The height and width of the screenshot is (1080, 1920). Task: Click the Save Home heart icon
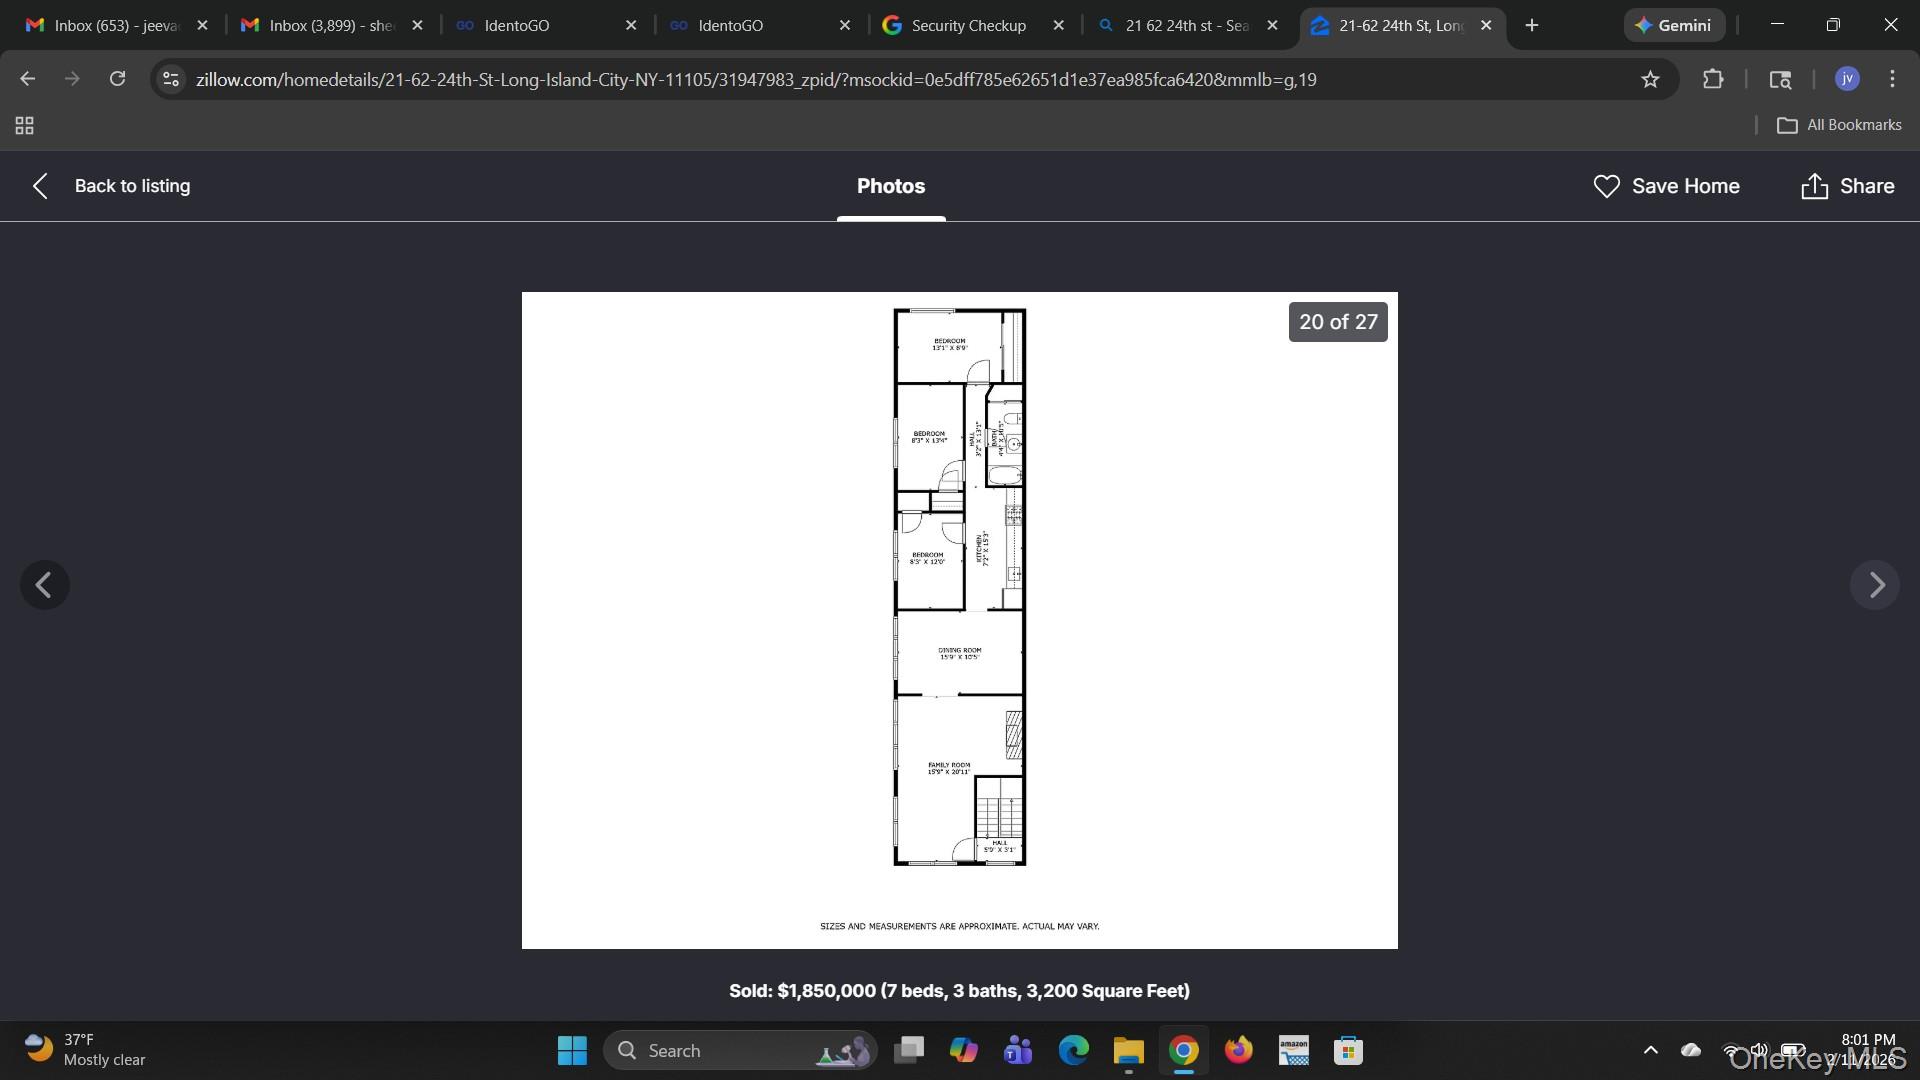[1606, 186]
